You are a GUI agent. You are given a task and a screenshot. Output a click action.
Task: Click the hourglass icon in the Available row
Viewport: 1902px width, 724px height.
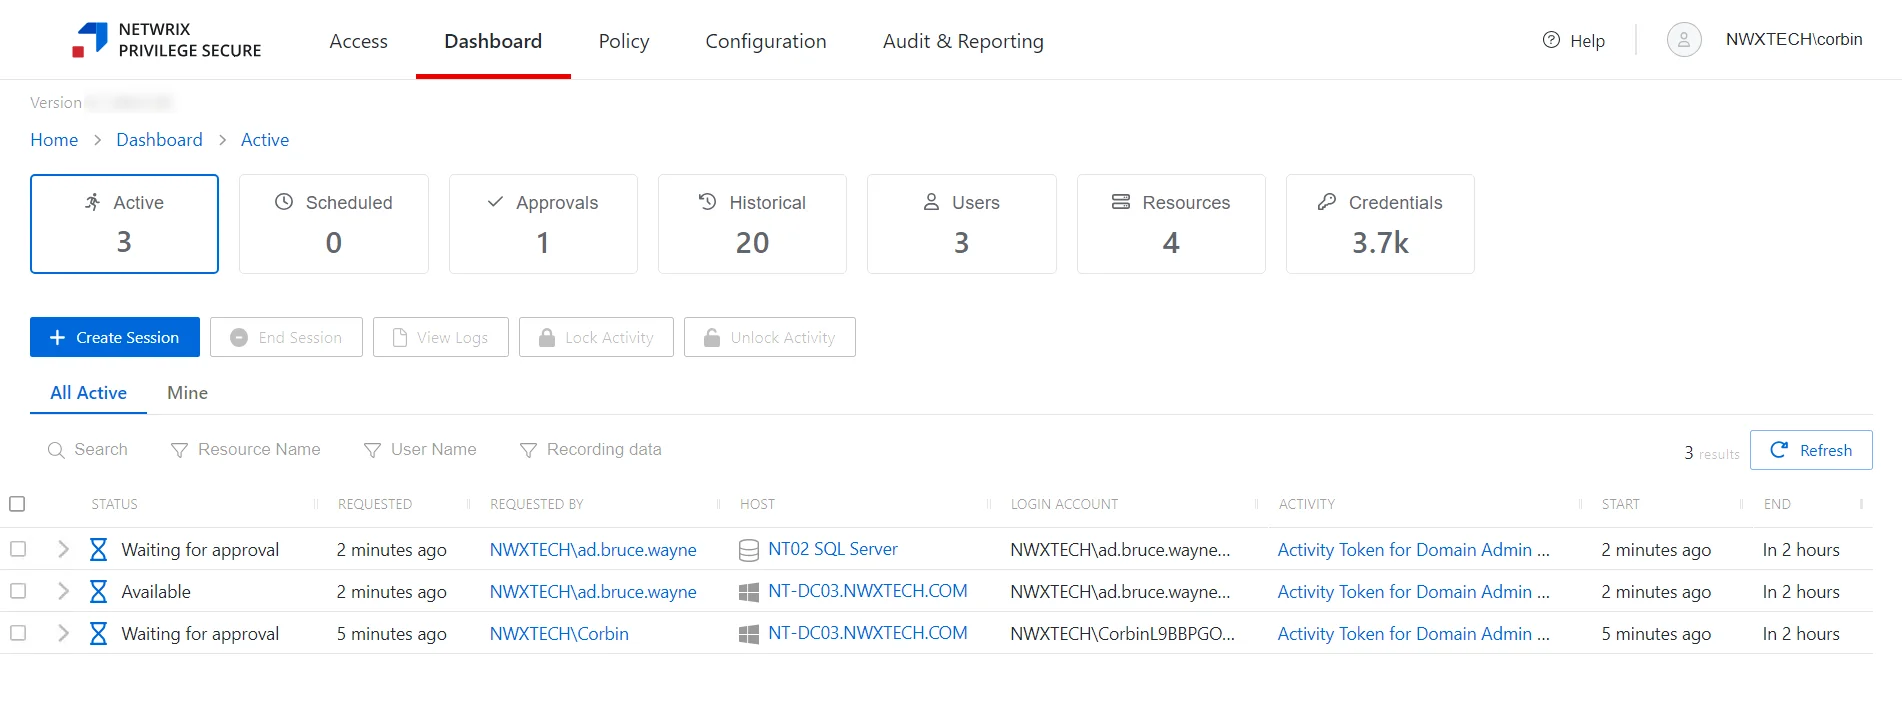click(x=98, y=592)
